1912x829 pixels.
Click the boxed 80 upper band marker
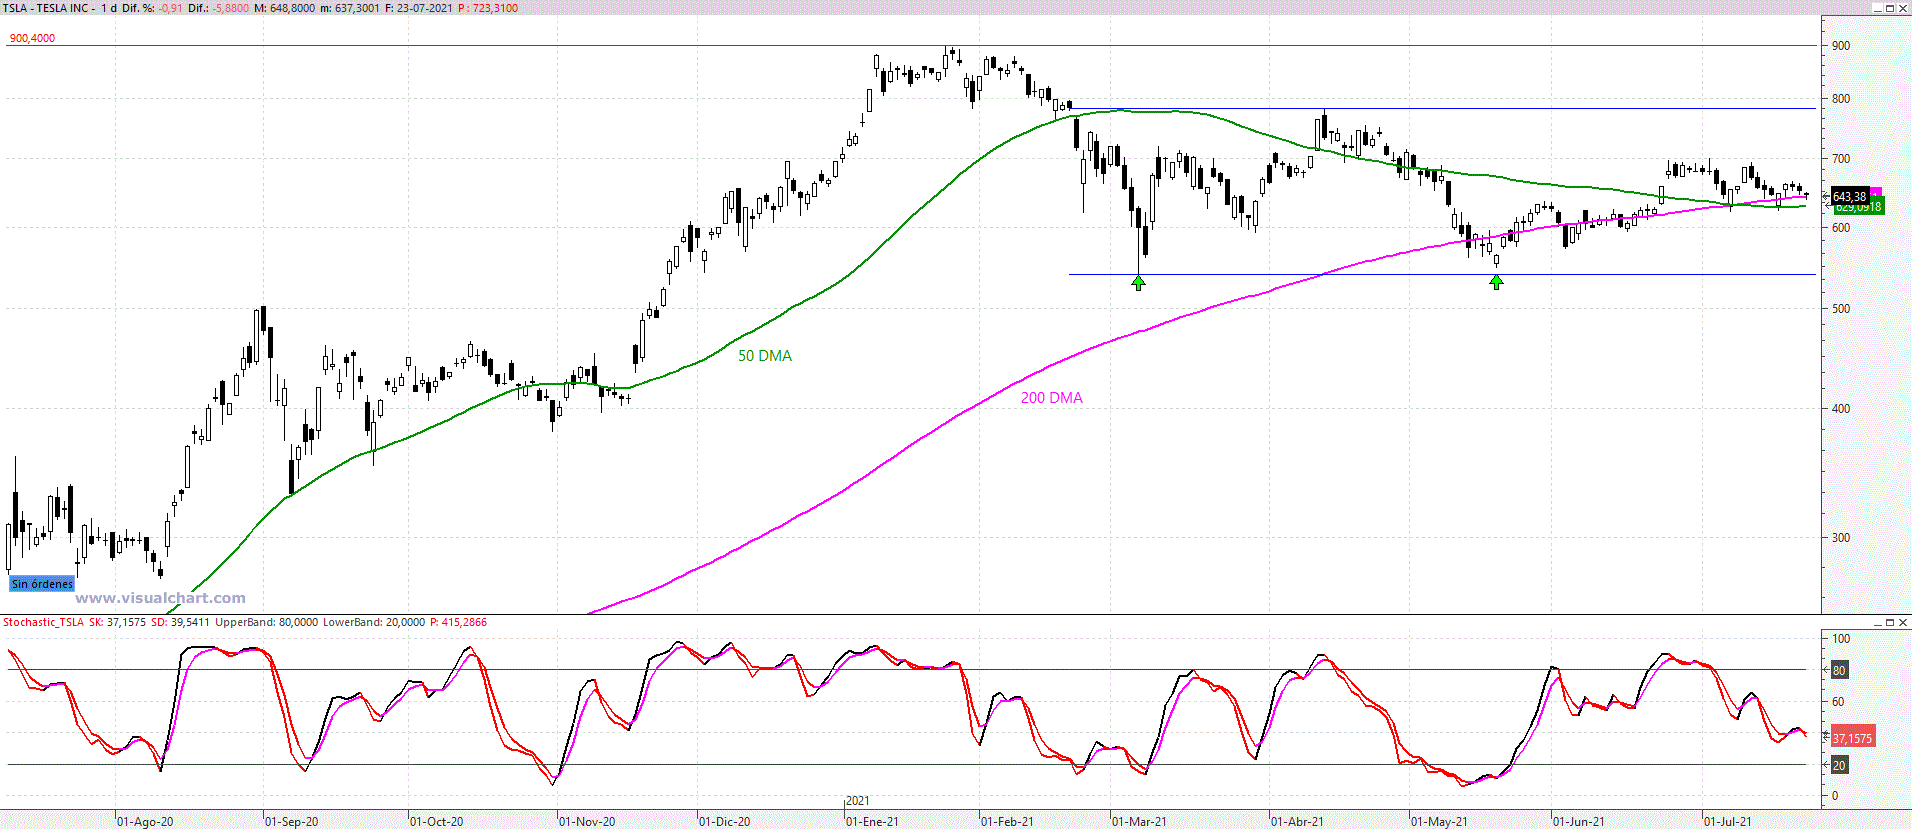click(x=1839, y=670)
